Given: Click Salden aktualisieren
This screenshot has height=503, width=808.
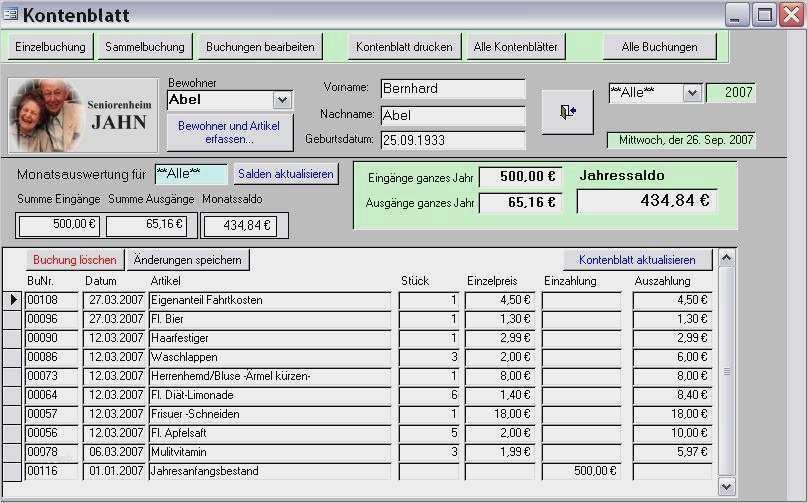Looking at the screenshot, I should [x=286, y=174].
